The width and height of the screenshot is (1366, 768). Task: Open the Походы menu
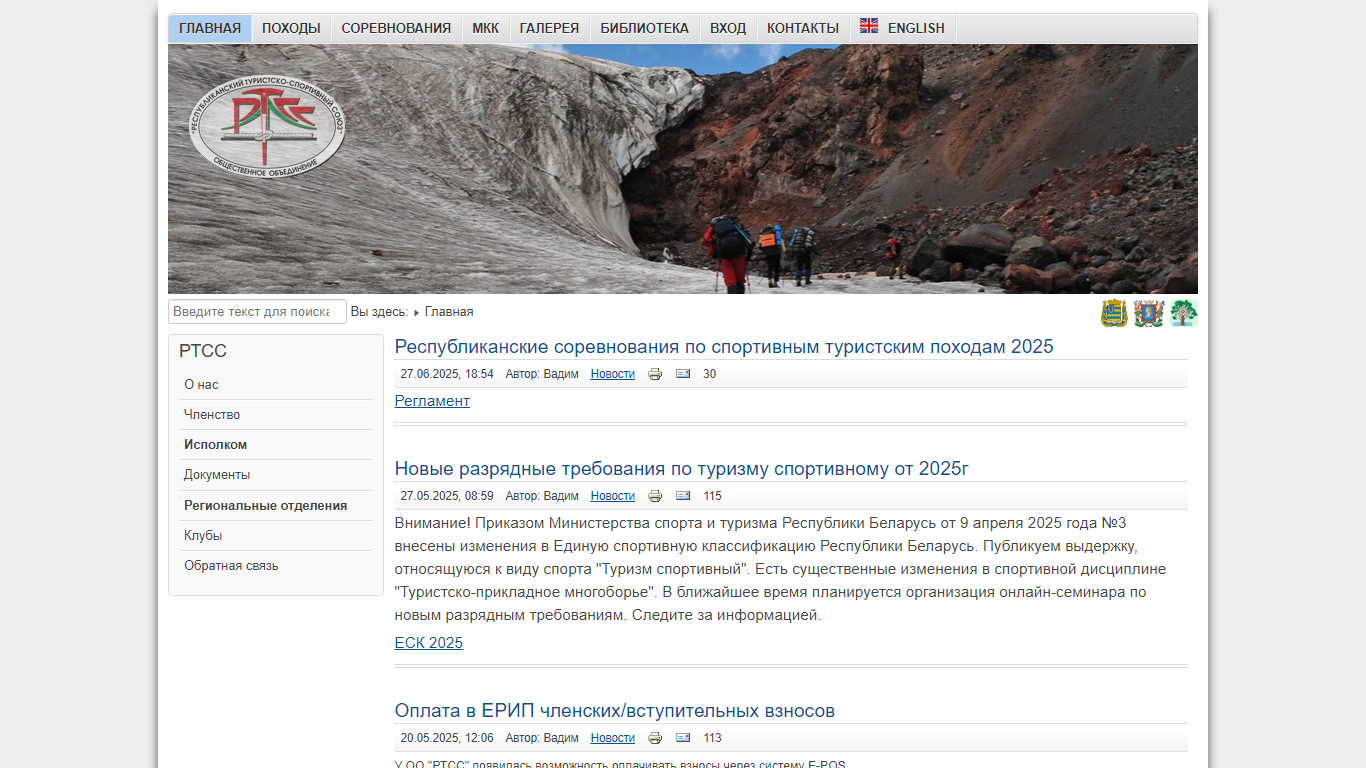[x=291, y=28]
